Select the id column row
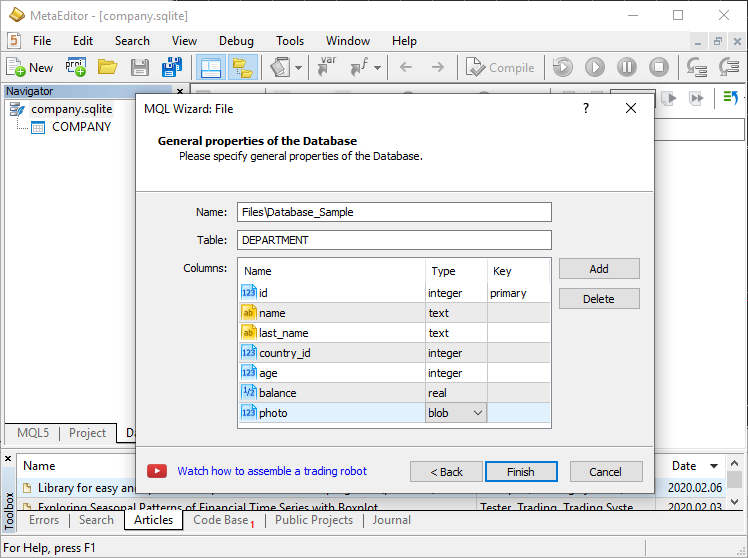748x558 pixels. (x=394, y=293)
